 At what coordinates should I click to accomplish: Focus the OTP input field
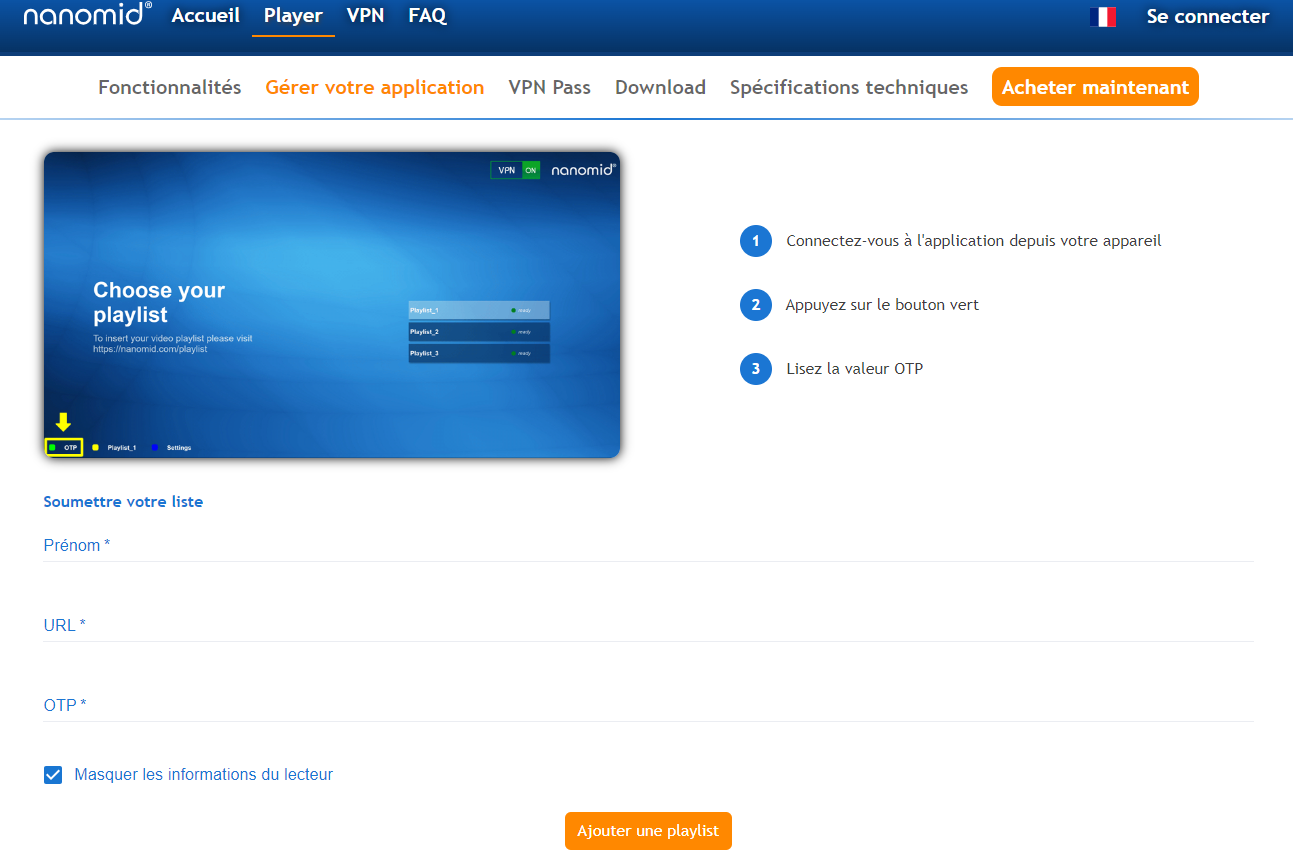coord(649,706)
